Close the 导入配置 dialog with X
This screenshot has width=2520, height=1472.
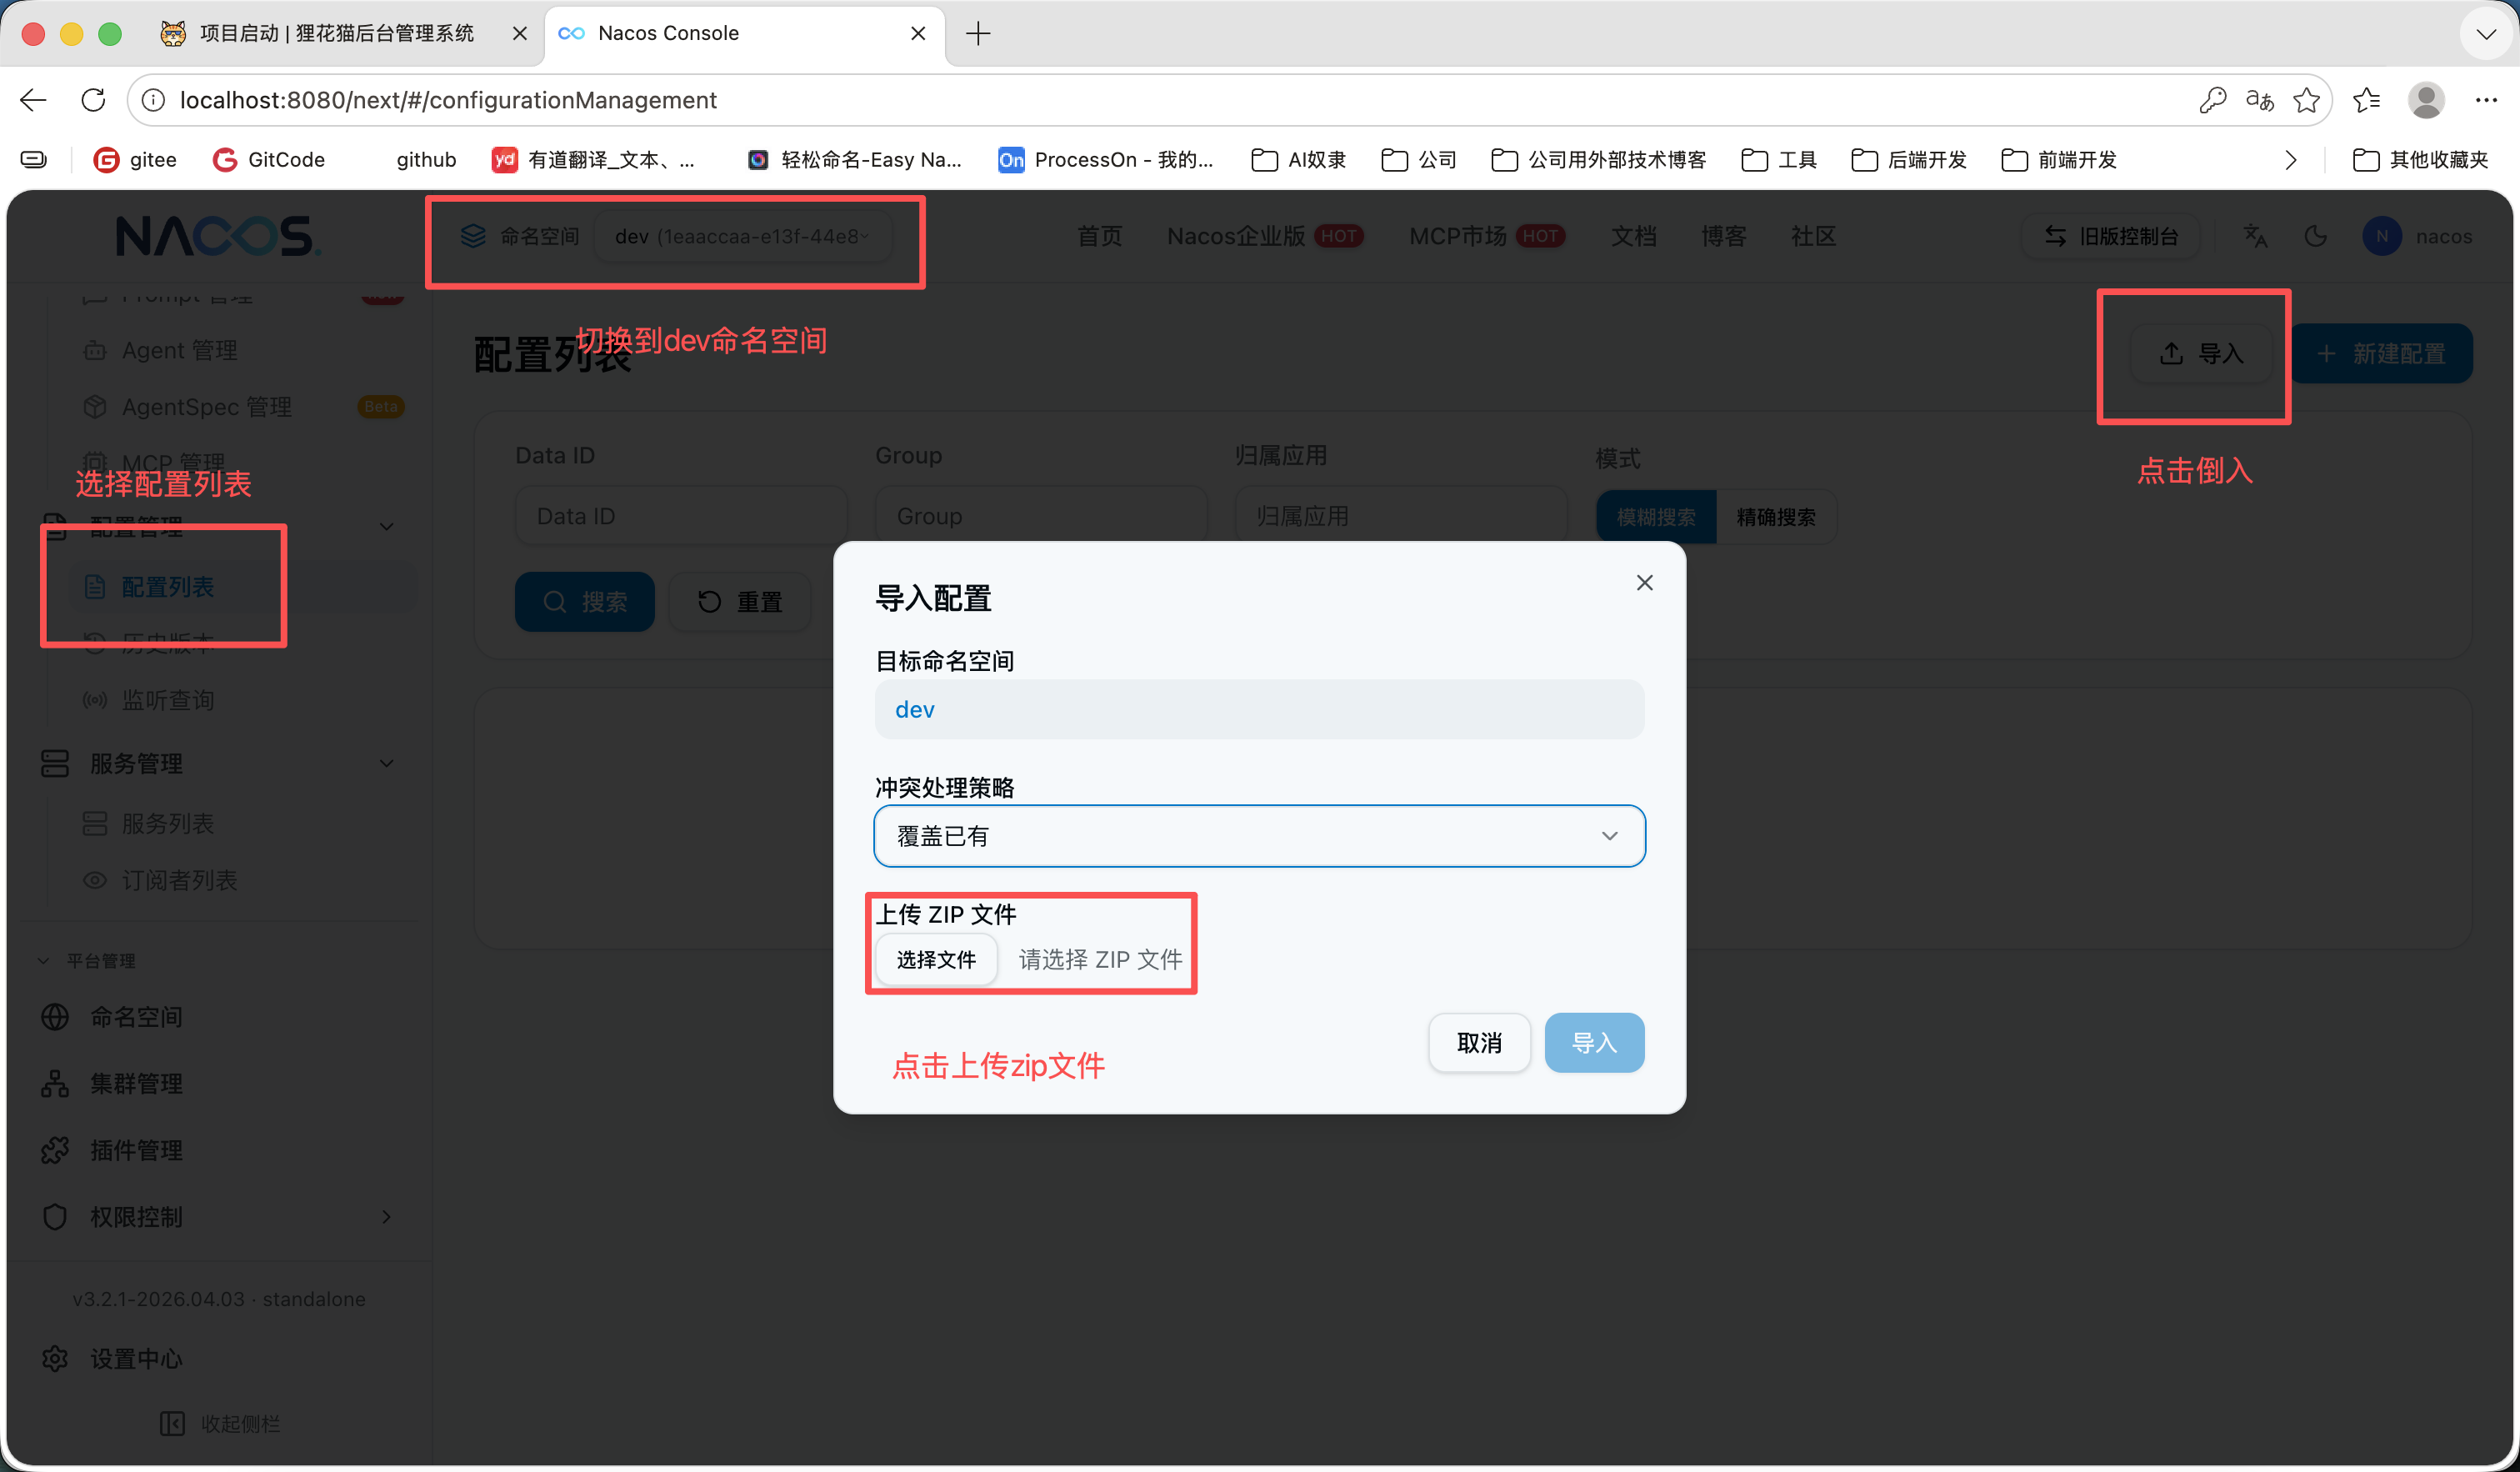coord(1644,582)
